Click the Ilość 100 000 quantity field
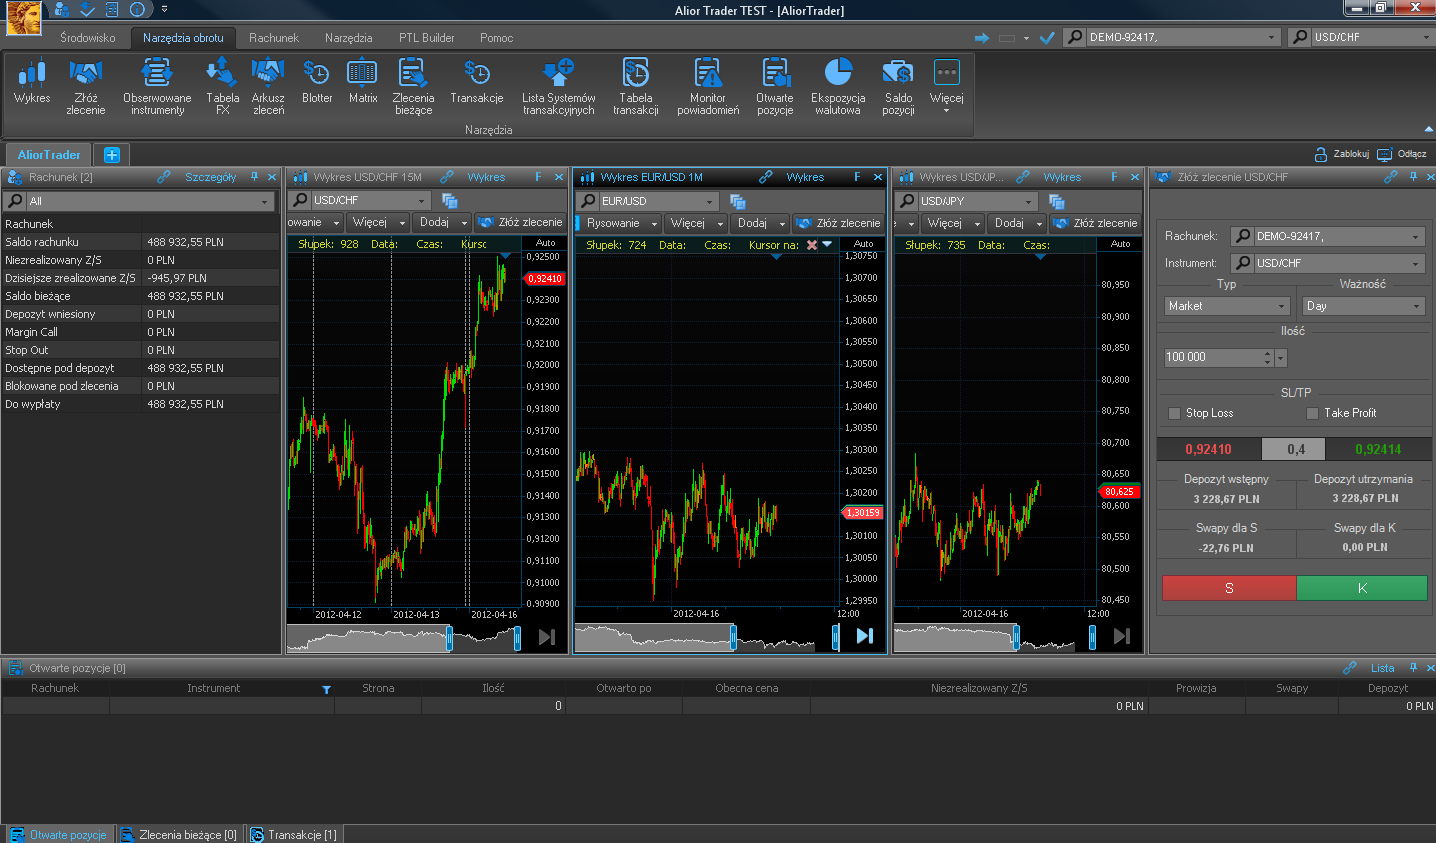Image resolution: width=1436 pixels, height=843 pixels. click(x=1212, y=357)
